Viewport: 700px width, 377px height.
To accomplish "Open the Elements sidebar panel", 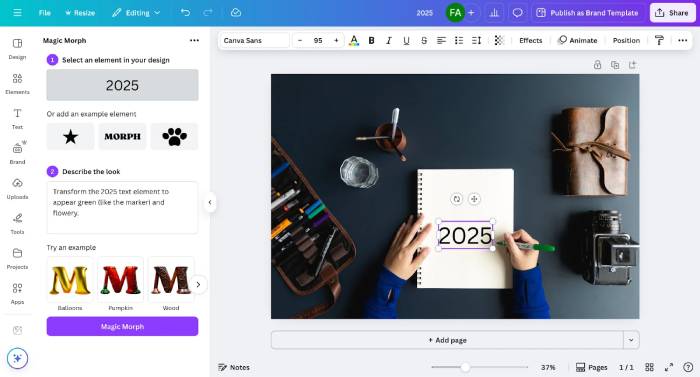I will pyautogui.click(x=17, y=84).
